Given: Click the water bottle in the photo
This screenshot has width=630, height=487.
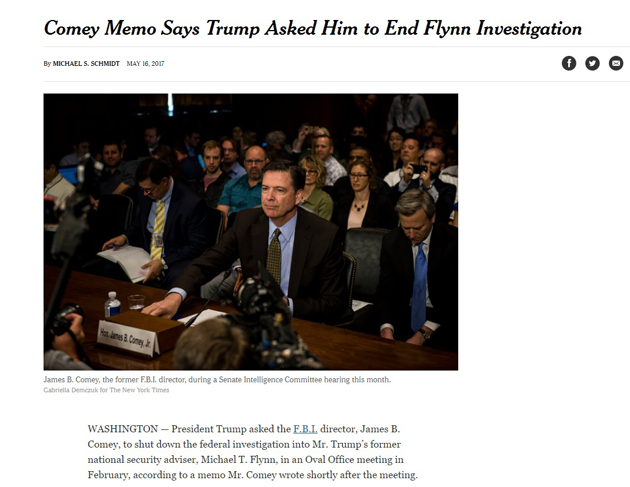Looking at the screenshot, I should coord(113,303).
